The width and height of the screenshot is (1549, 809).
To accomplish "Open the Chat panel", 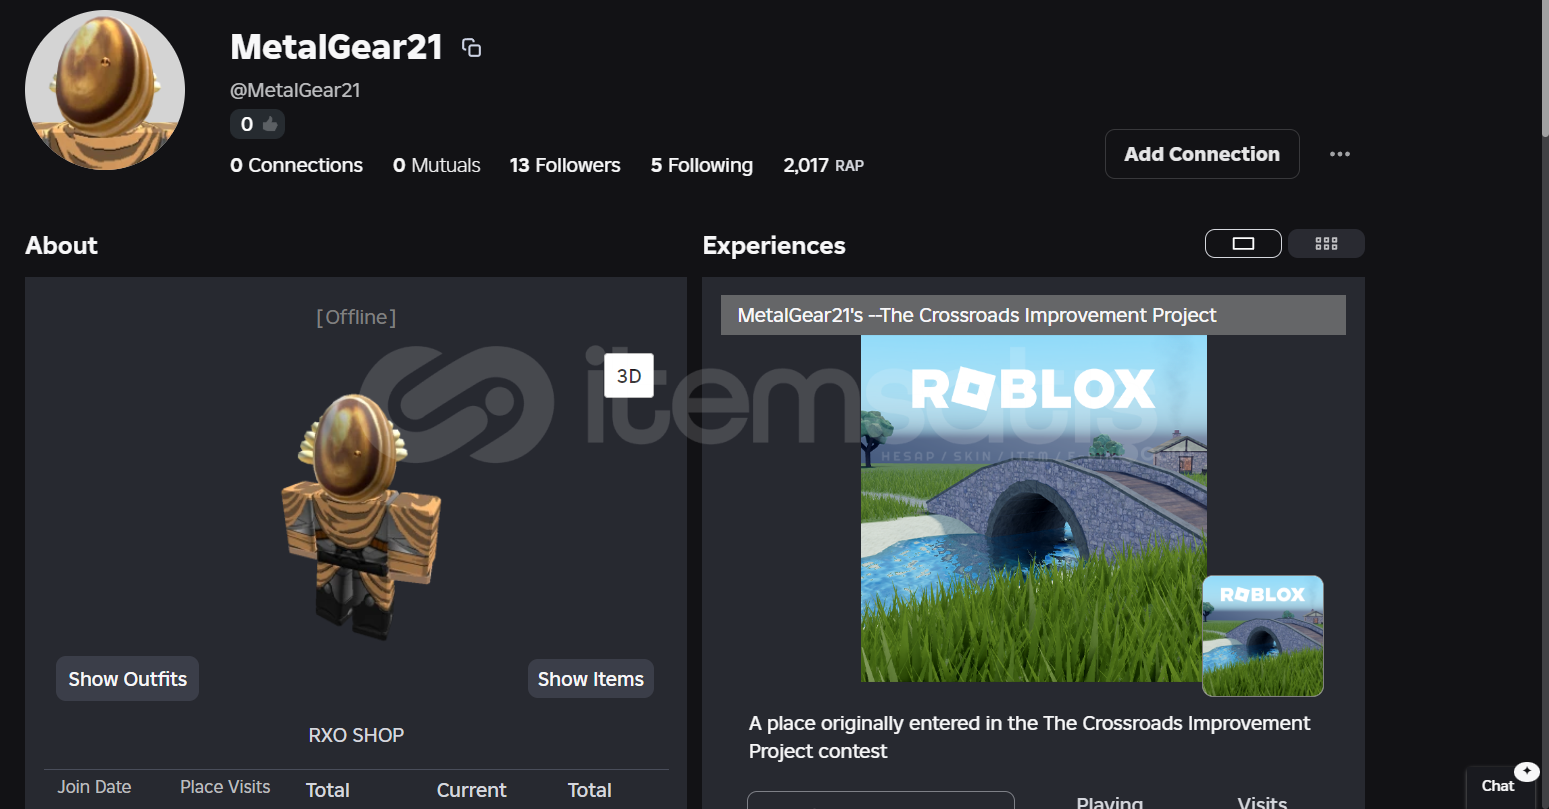I will tap(1499, 786).
